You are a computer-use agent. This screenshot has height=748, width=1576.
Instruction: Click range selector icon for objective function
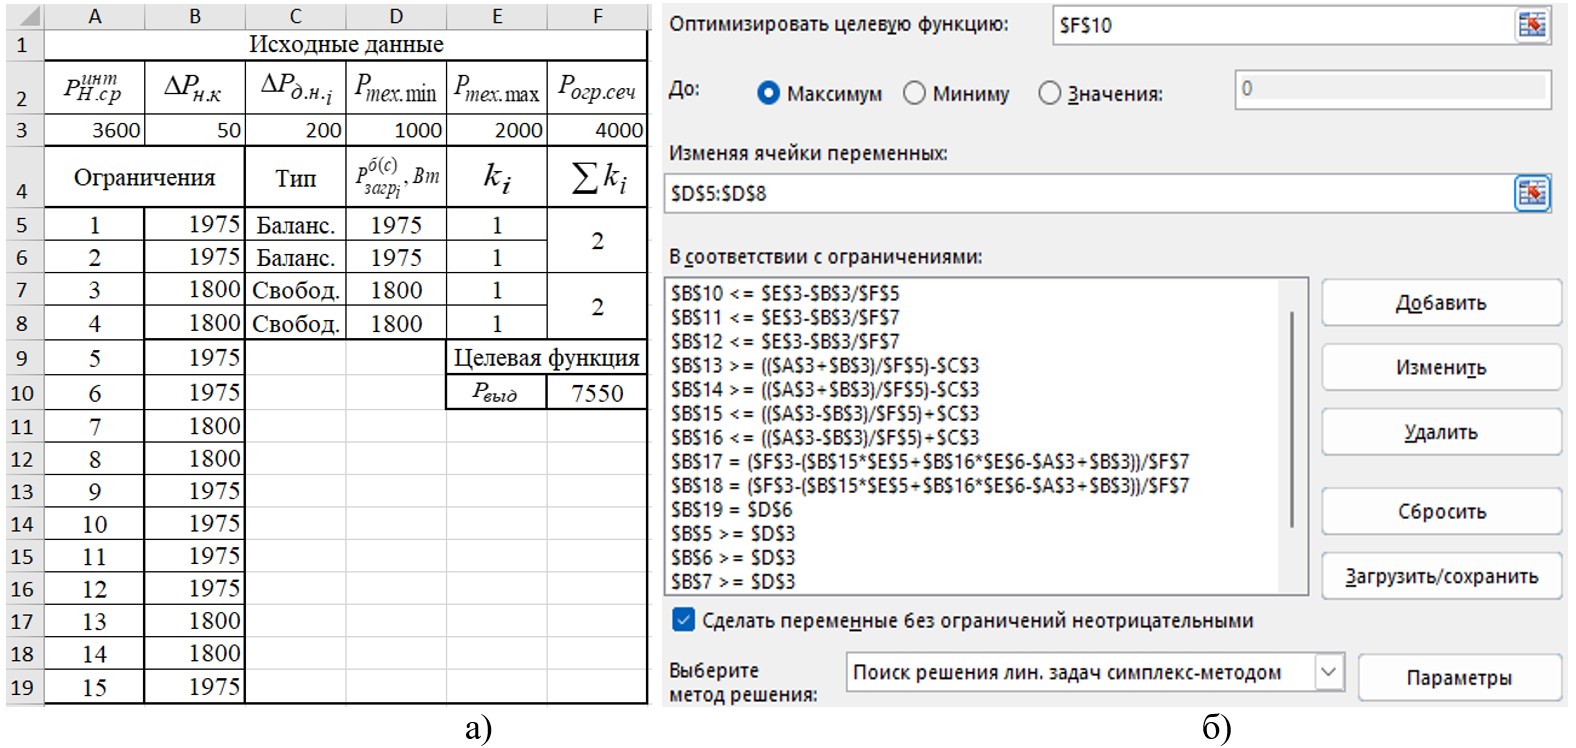pyautogui.click(x=1531, y=25)
